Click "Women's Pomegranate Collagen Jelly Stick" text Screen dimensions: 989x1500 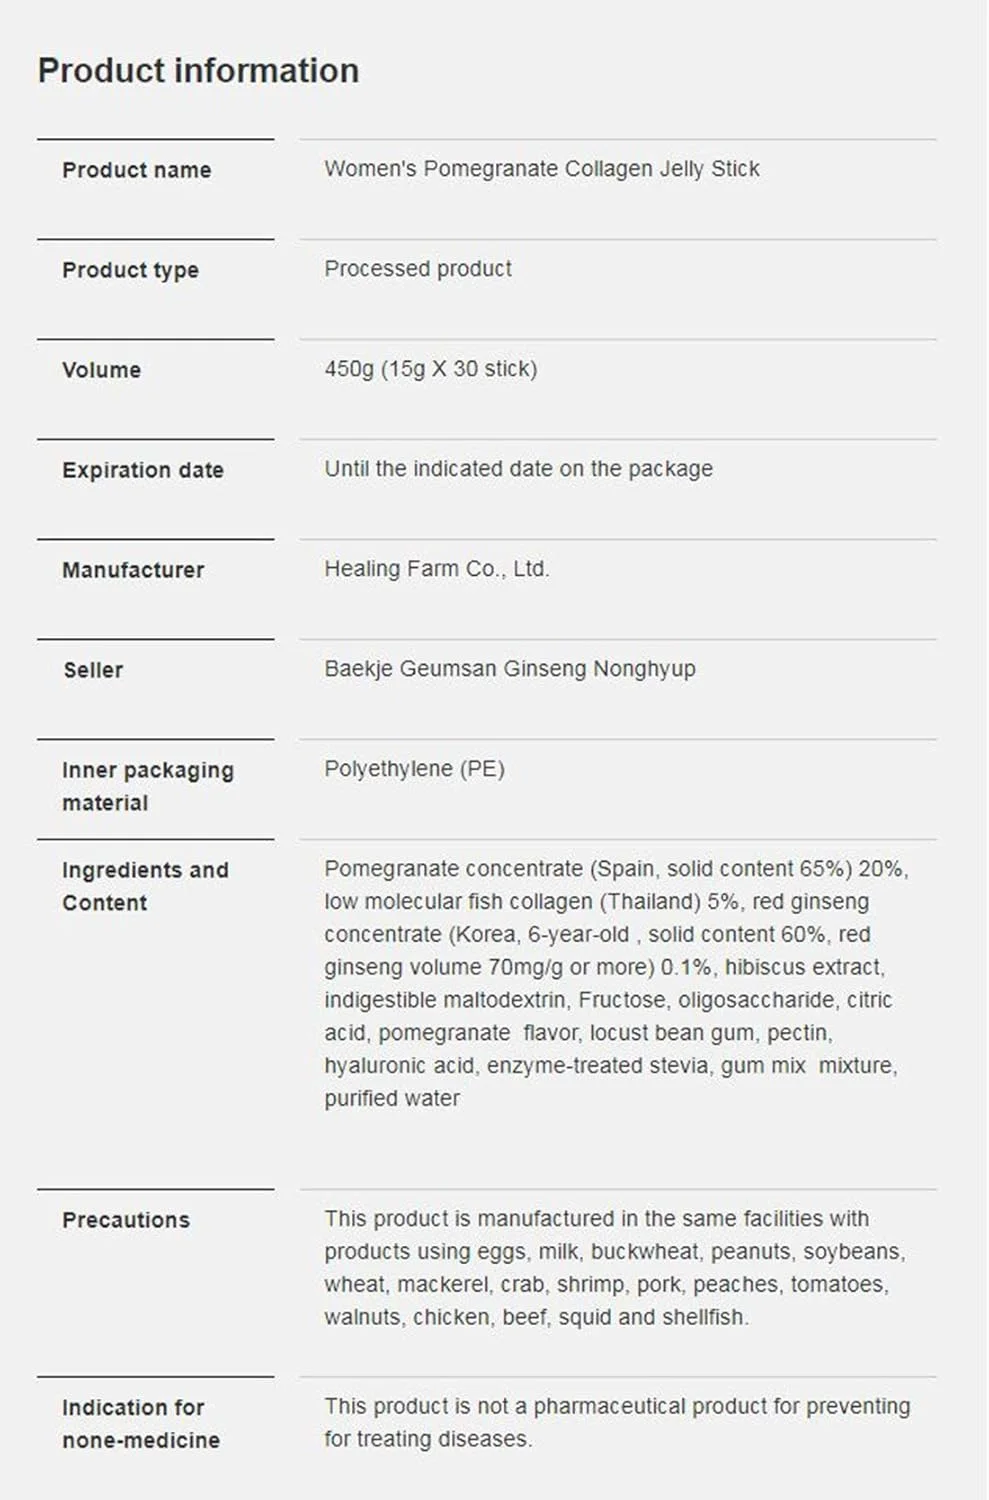pos(541,169)
